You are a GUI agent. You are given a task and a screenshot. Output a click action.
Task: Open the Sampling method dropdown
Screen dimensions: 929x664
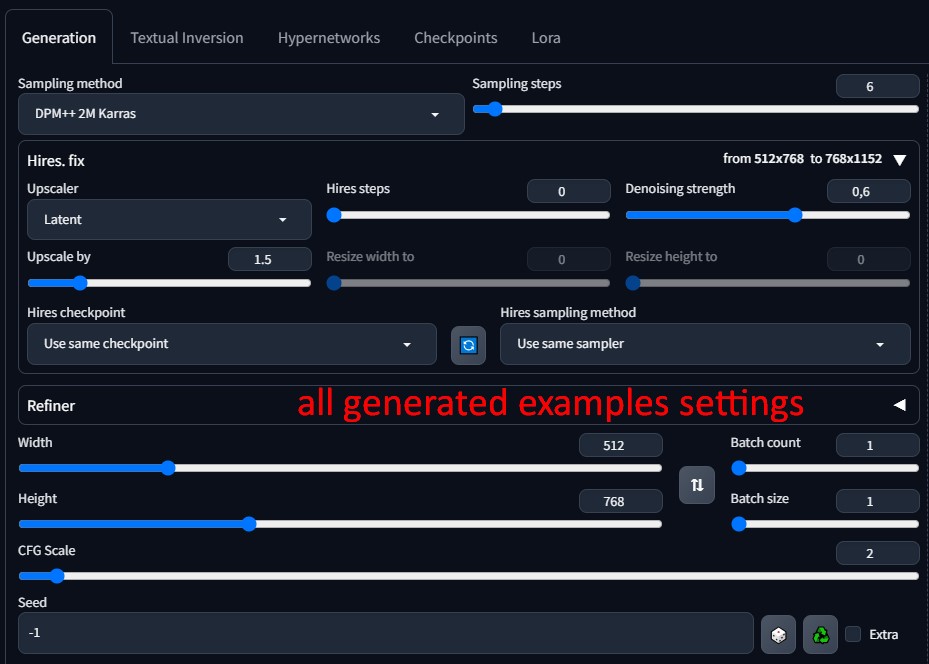coord(241,114)
